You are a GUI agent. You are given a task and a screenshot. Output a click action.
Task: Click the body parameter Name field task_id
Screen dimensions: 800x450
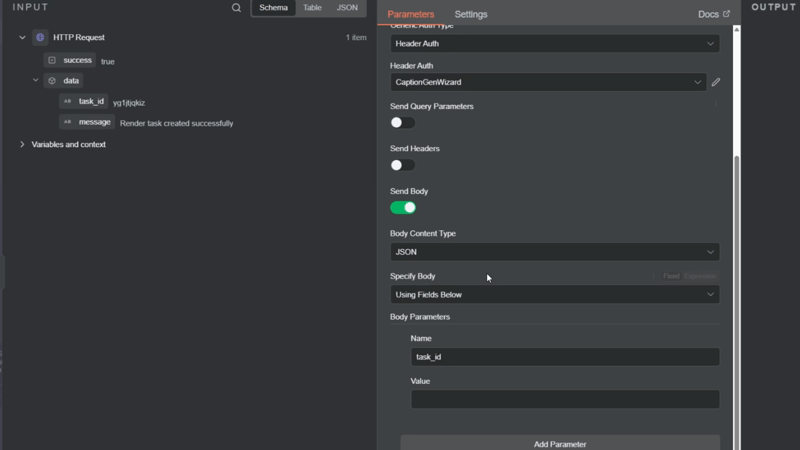(565, 357)
